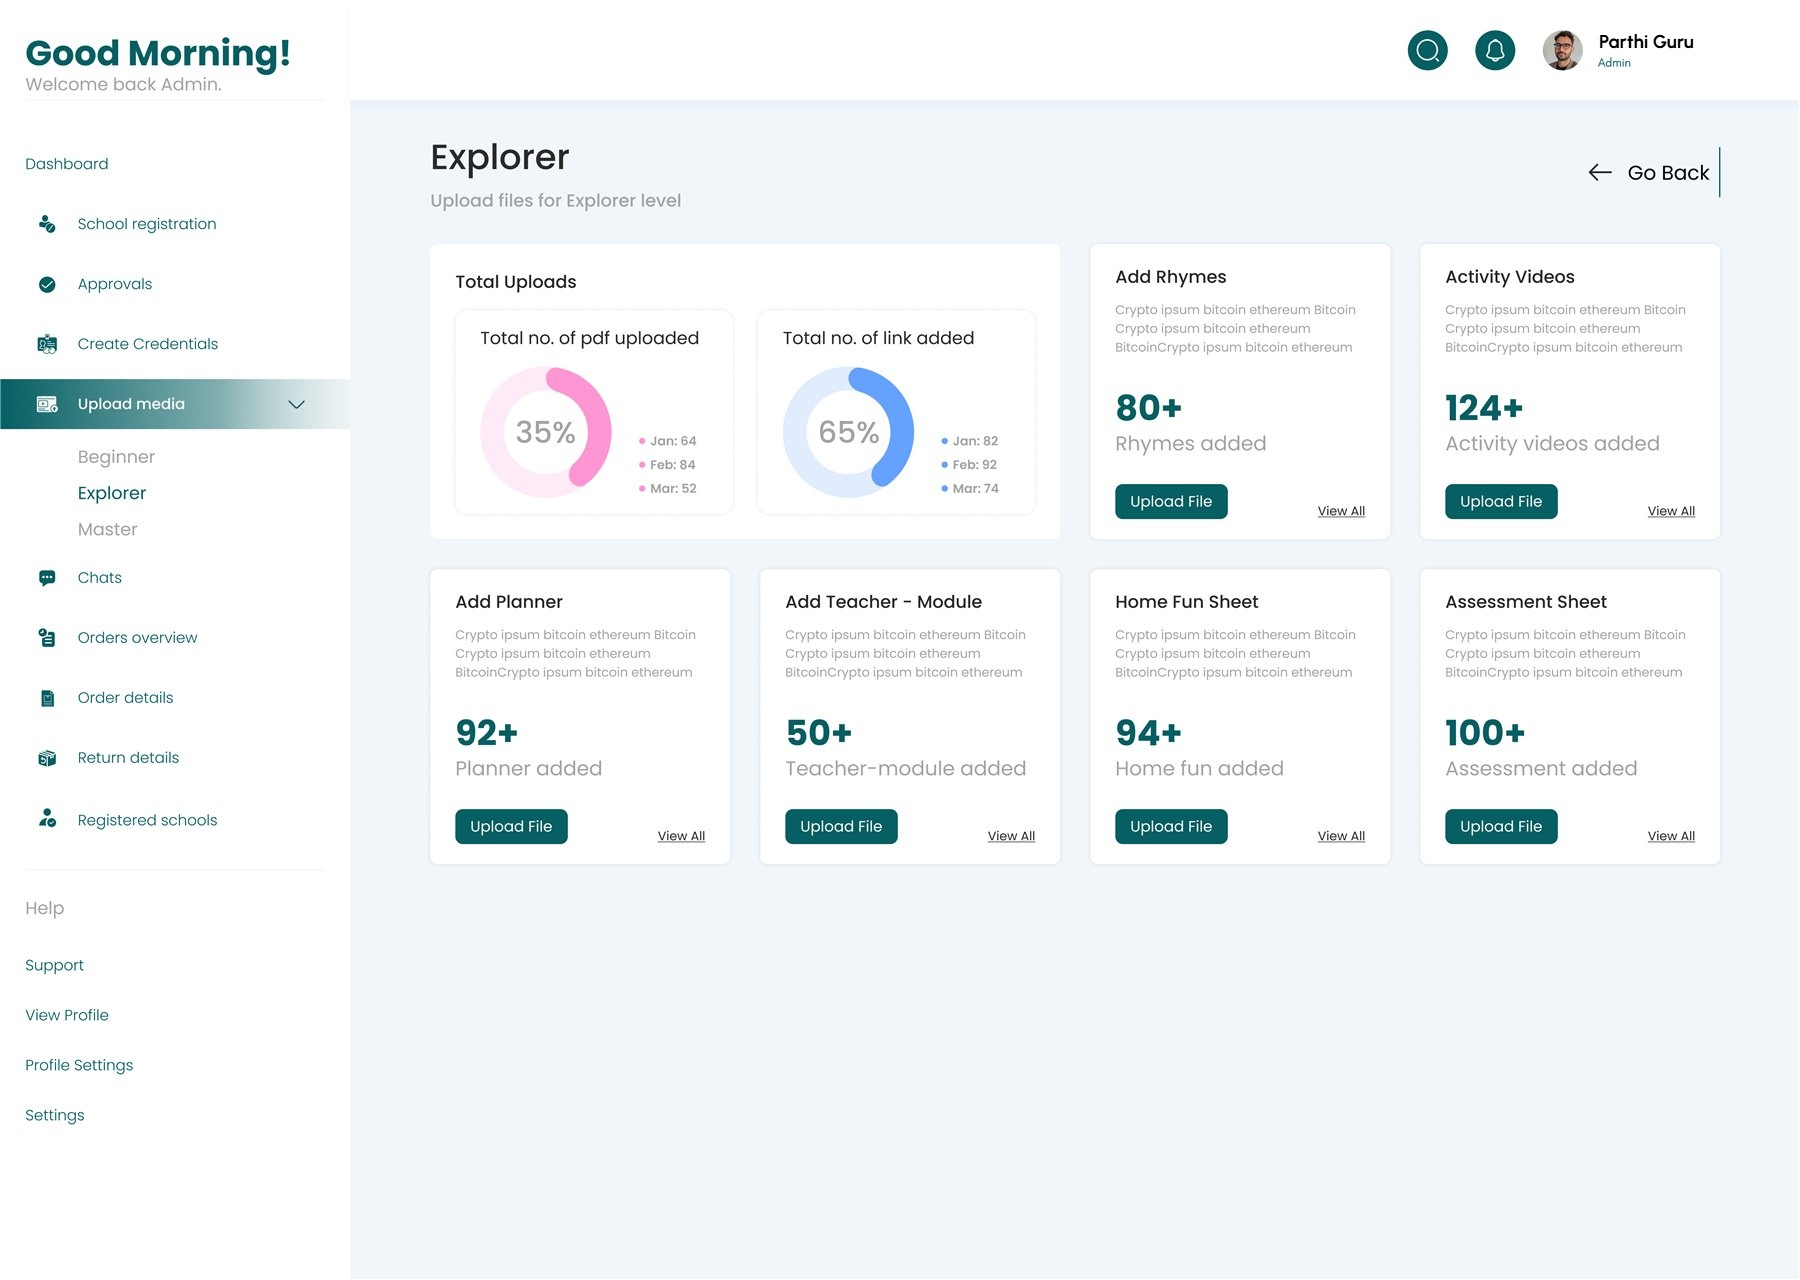Select Beginner level under Upload media
Image resolution: width=1800 pixels, height=1280 pixels.
coord(116,457)
